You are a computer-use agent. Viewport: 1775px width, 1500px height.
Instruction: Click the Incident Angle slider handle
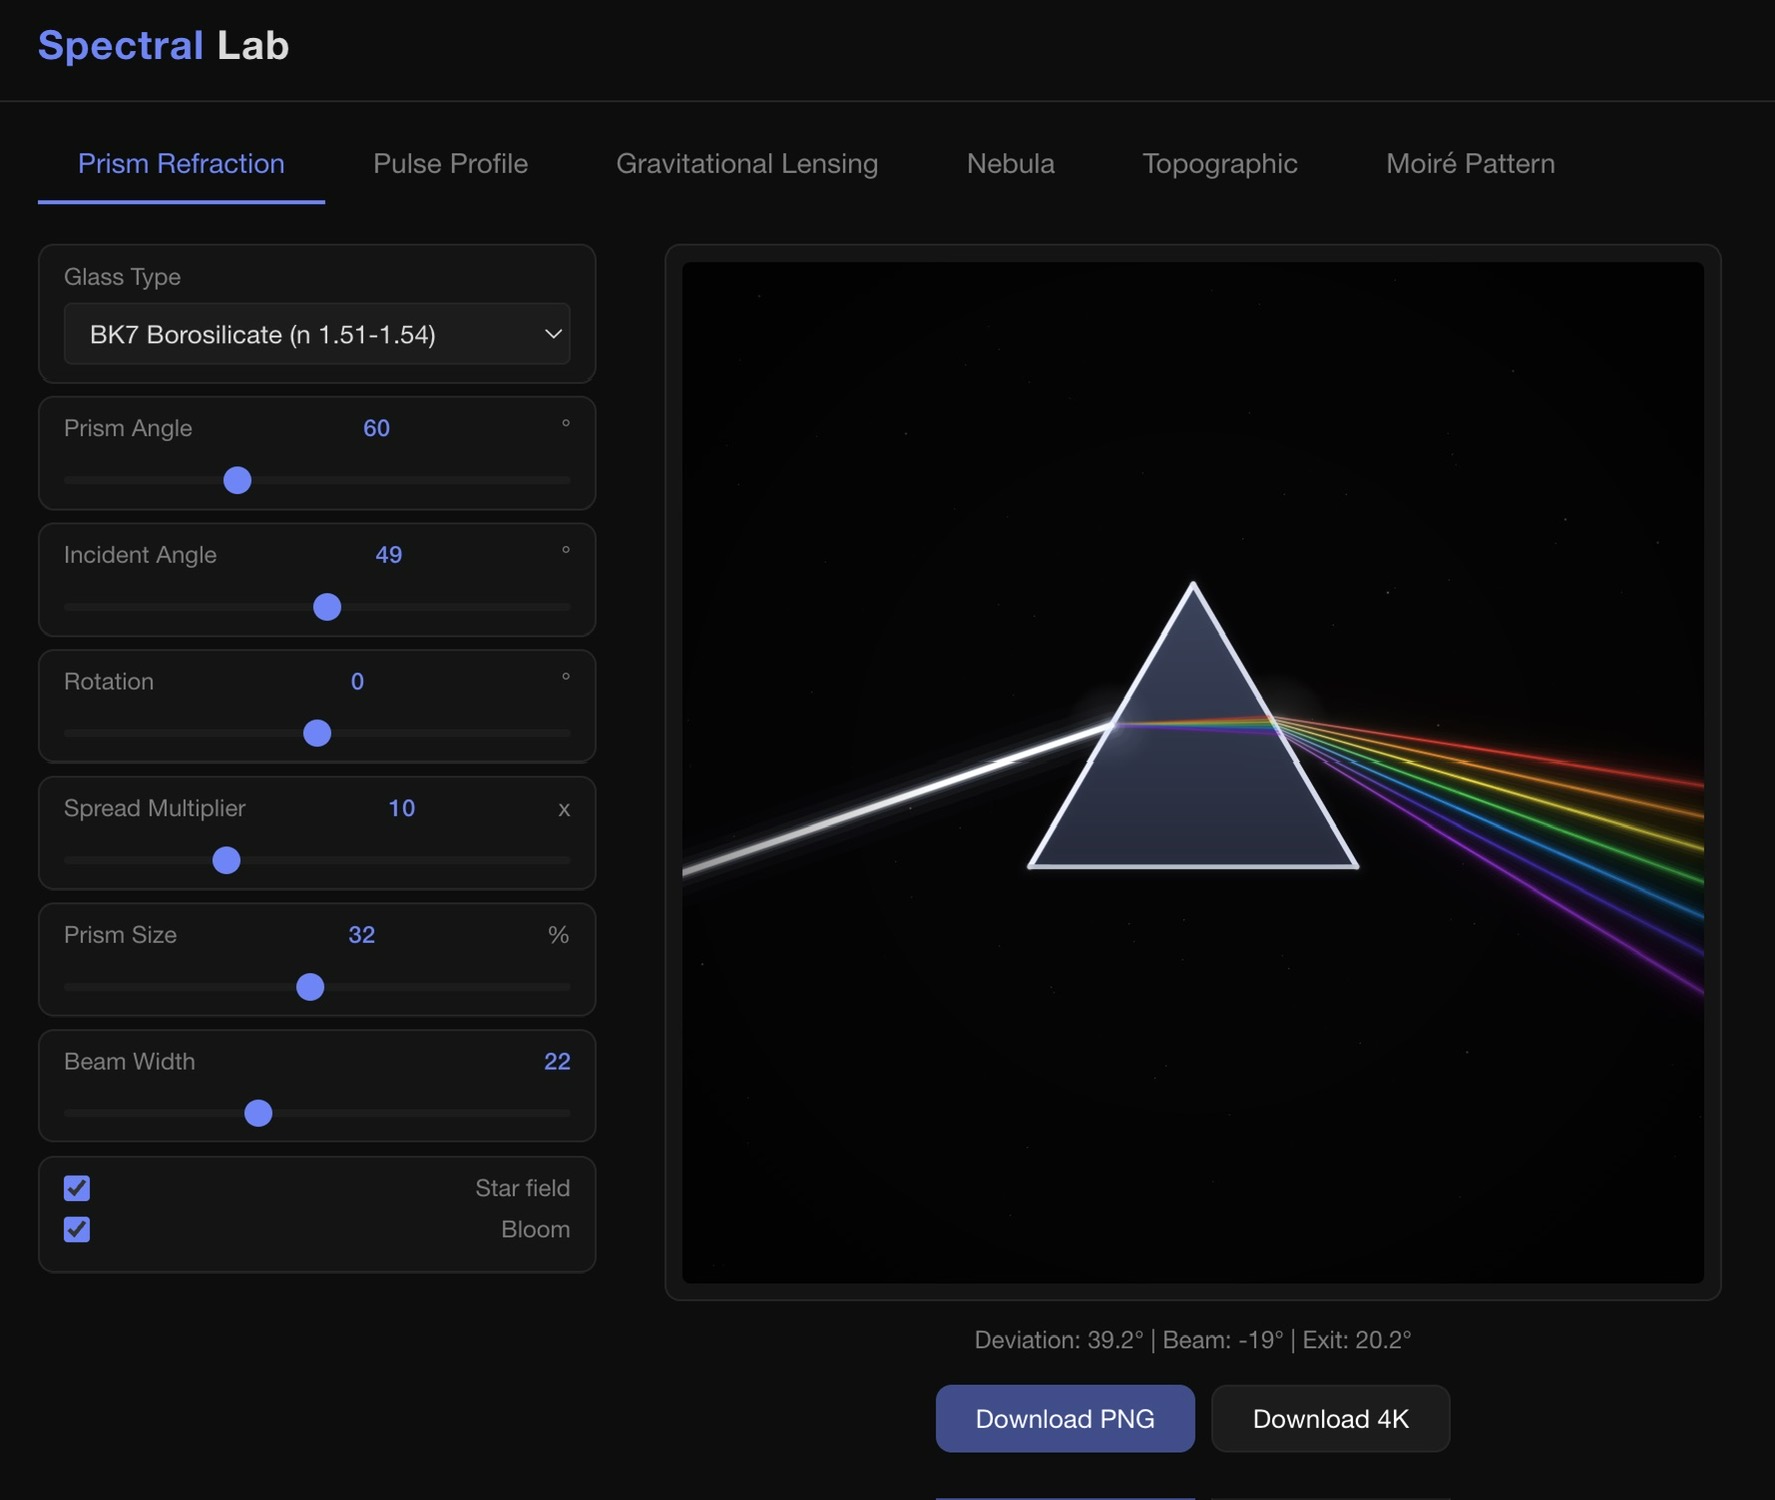(x=327, y=607)
